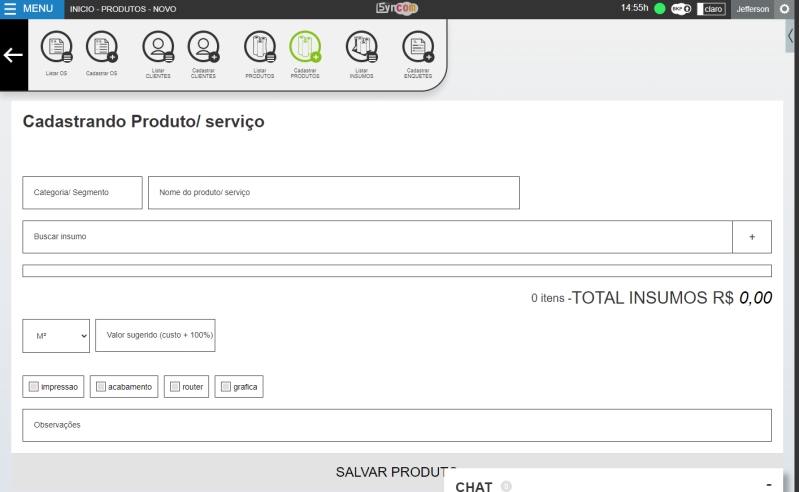Viewport: 799px width, 492px height.
Task: Open Listar Clientes icon
Action: [157, 49]
